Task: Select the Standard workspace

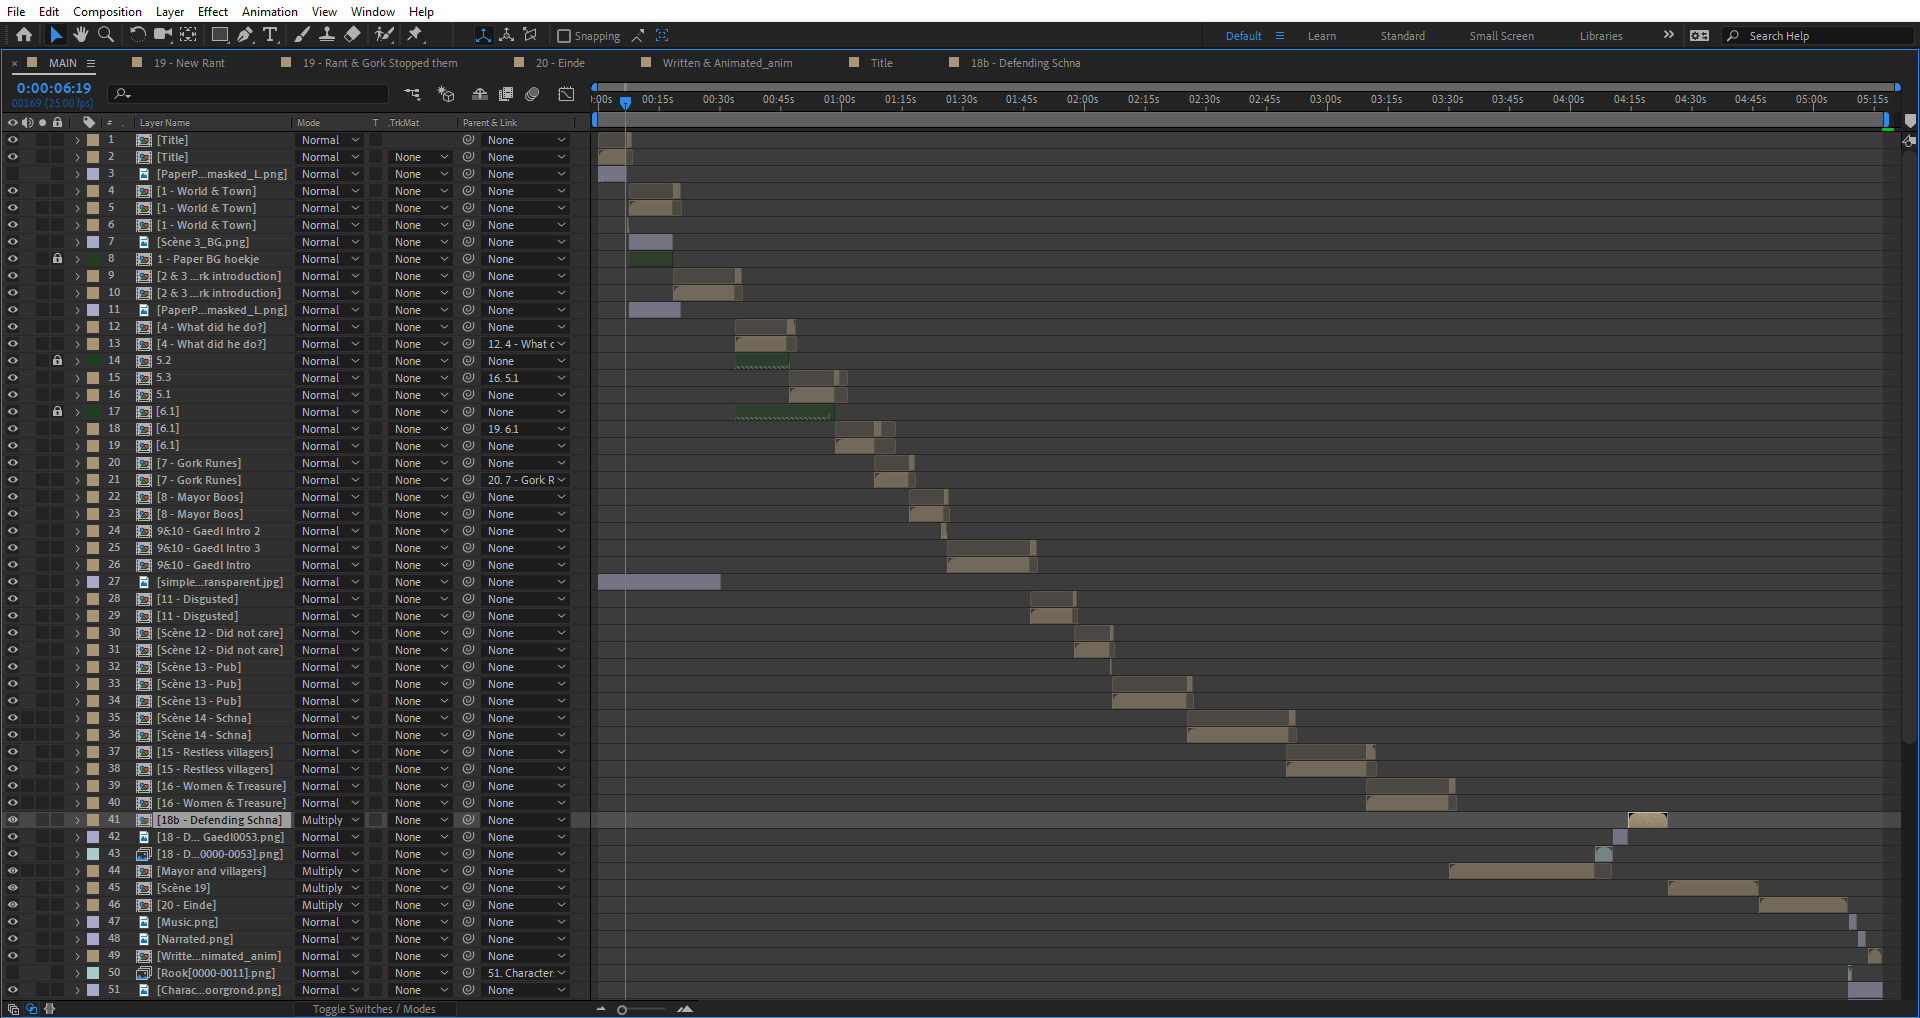Action: pyautogui.click(x=1403, y=36)
